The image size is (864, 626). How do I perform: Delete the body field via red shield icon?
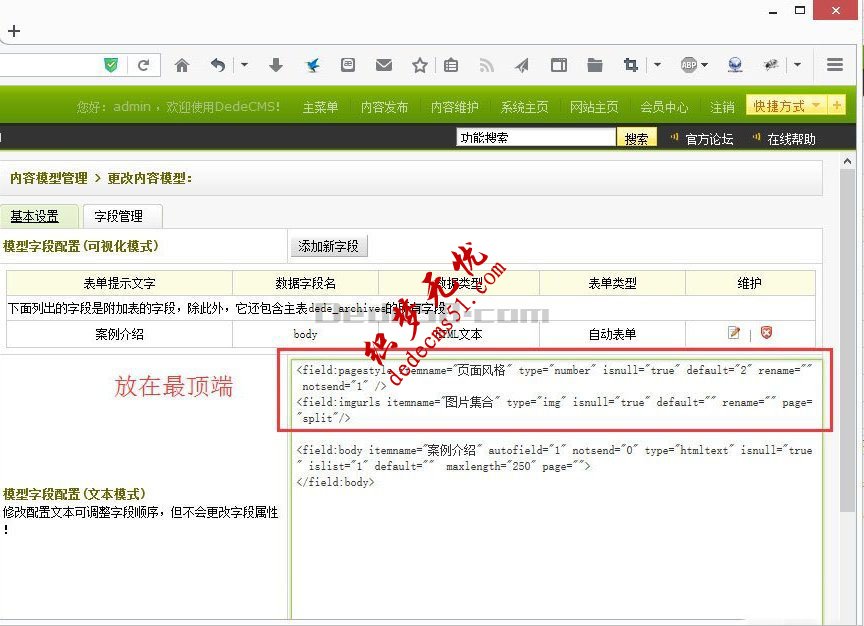[766, 332]
